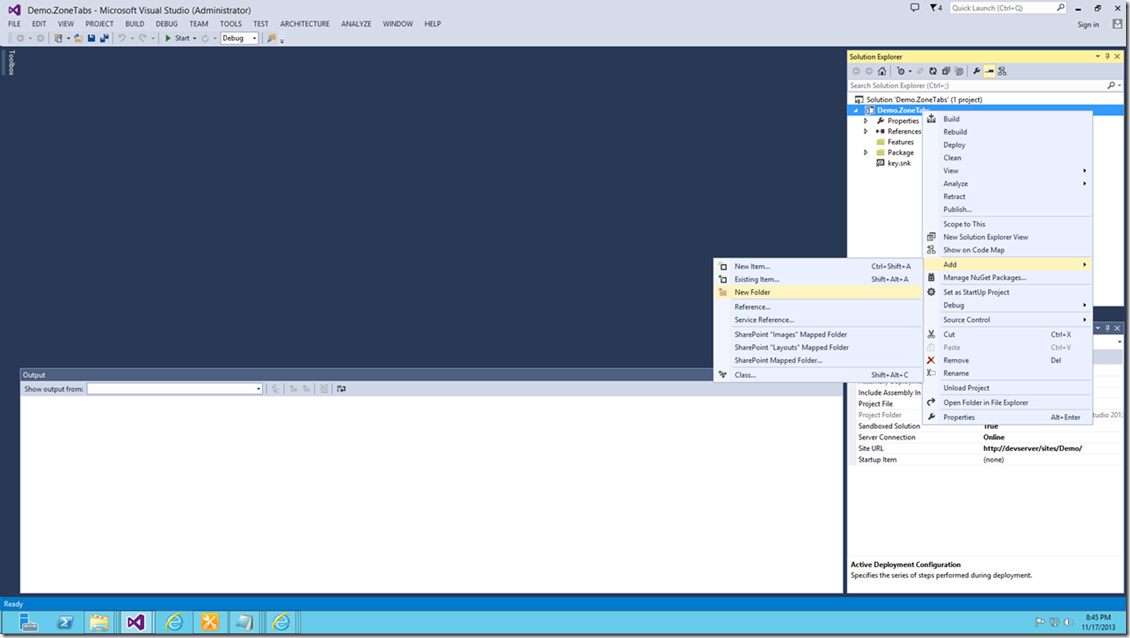Viewport: 1130px width, 638px height.
Task: Open the ARCHITECTURE menu
Action: click(305, 24)
